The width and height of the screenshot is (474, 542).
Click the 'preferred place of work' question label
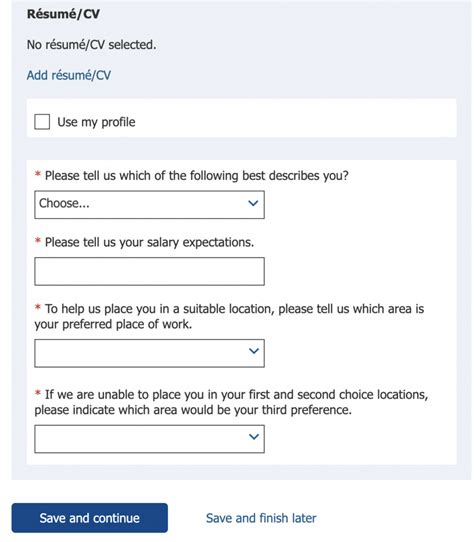coord(229,316)
